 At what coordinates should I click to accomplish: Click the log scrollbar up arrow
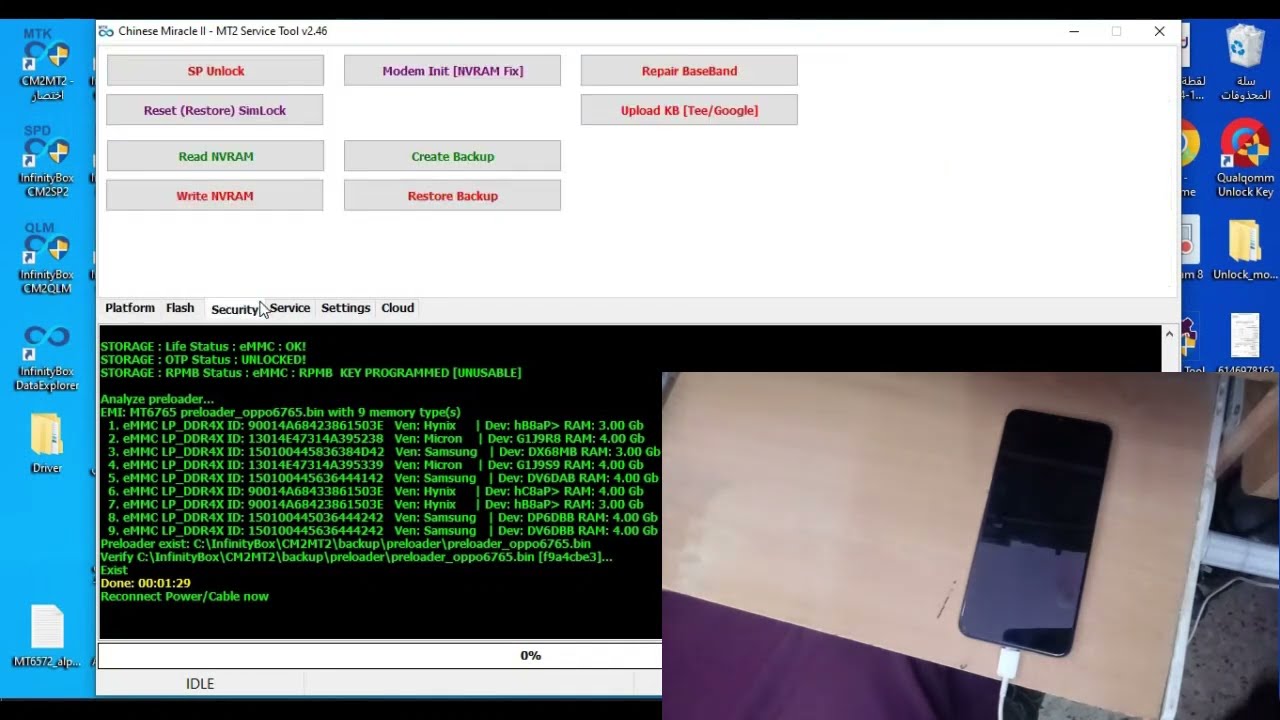click(1169, 335)
